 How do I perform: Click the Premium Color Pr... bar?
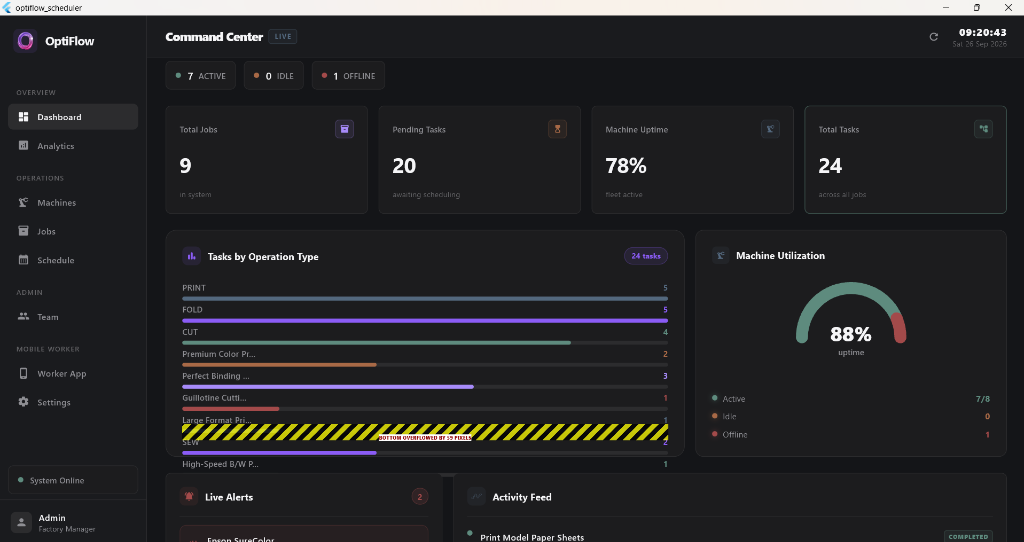coord(424,365)
